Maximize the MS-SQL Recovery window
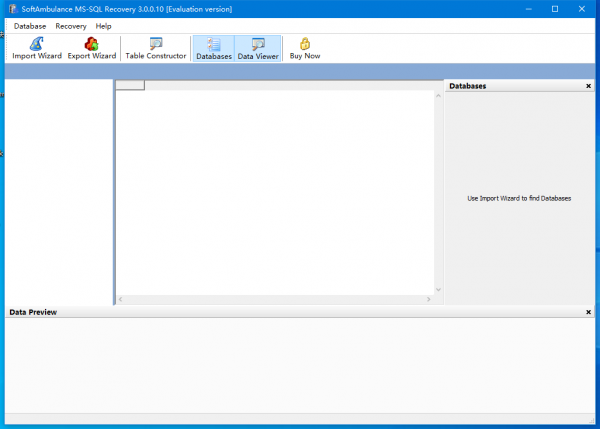The image size is (600, 429). [555, 9]
